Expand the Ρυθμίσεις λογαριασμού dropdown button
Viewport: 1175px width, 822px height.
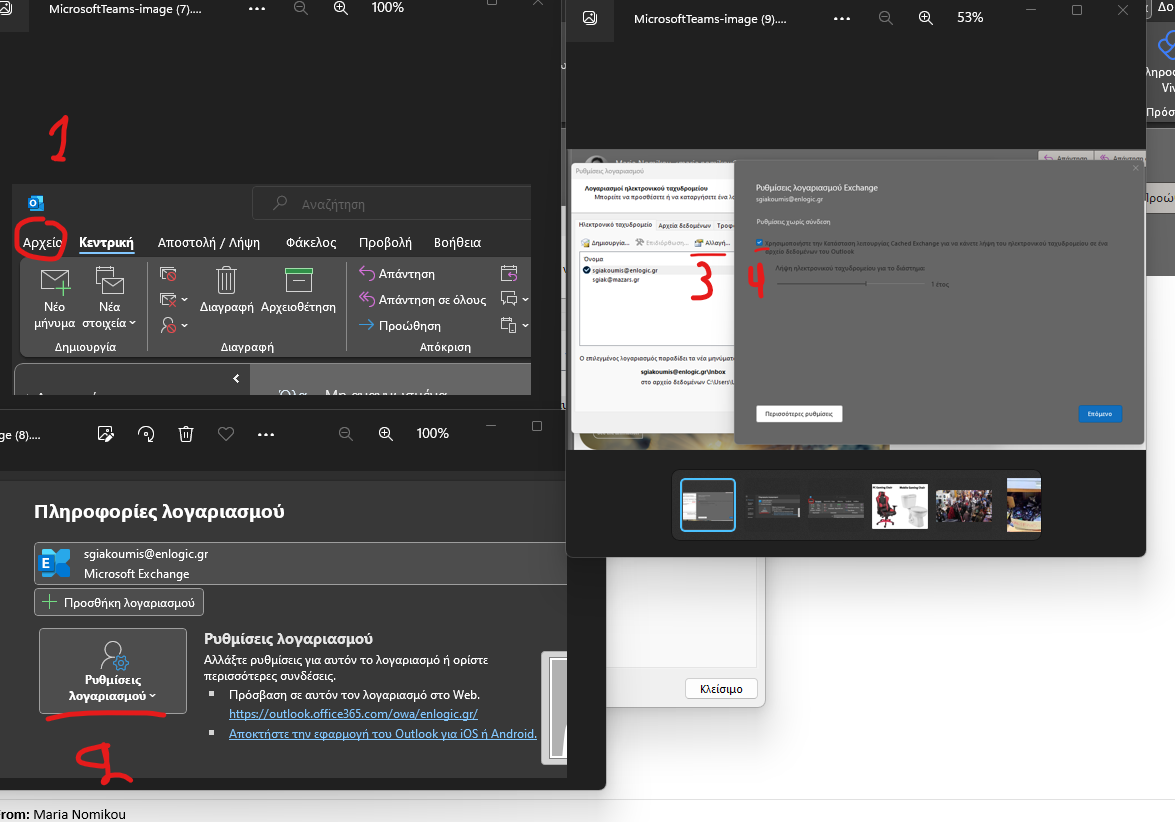[x=112, y=671]
